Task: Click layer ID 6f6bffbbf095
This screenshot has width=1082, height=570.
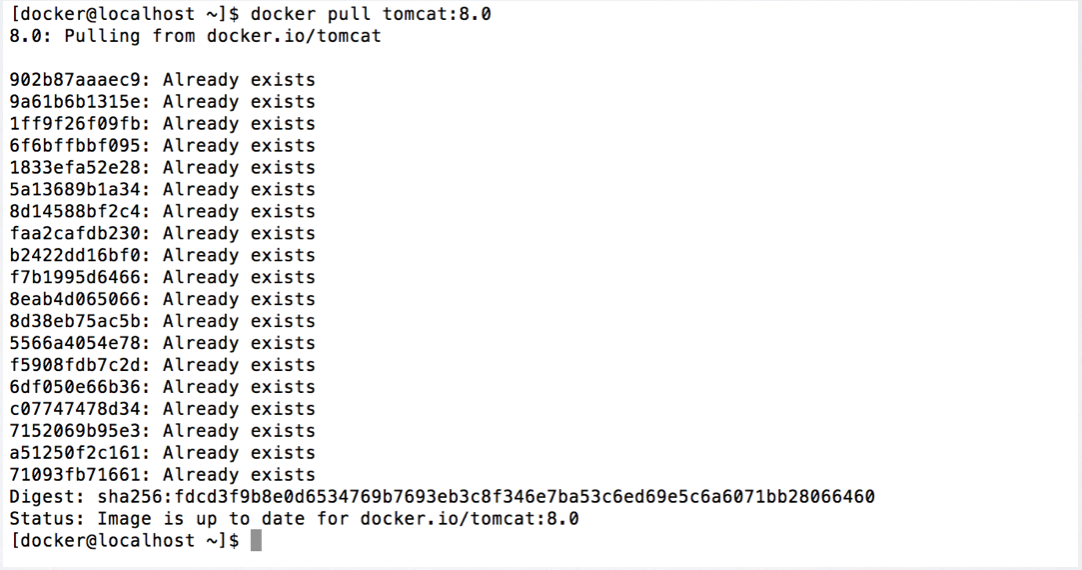Action: pos(76,146)
